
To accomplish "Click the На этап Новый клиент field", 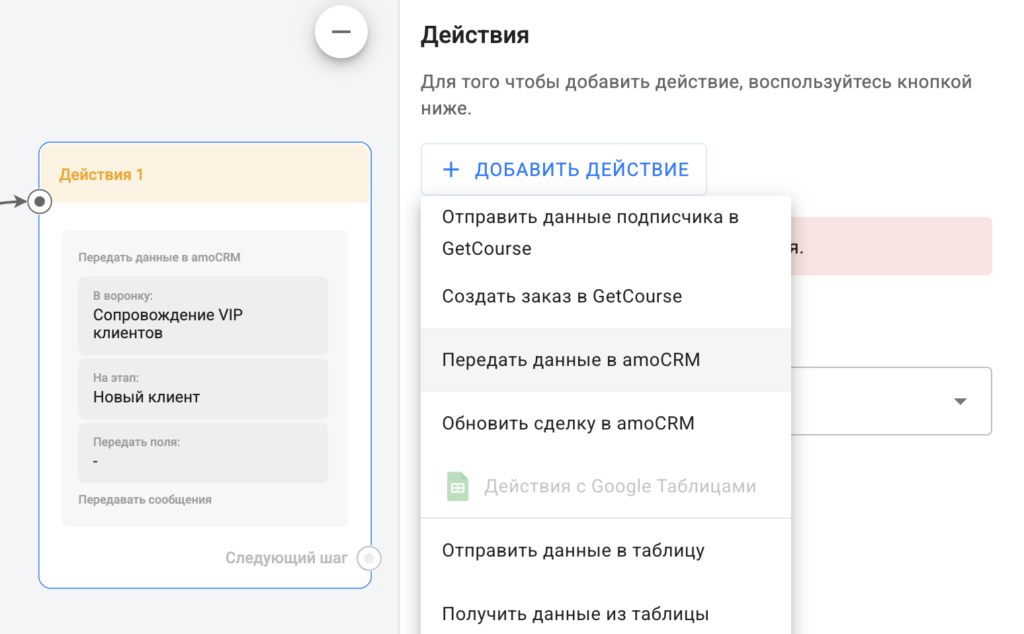I will (204, 388).
